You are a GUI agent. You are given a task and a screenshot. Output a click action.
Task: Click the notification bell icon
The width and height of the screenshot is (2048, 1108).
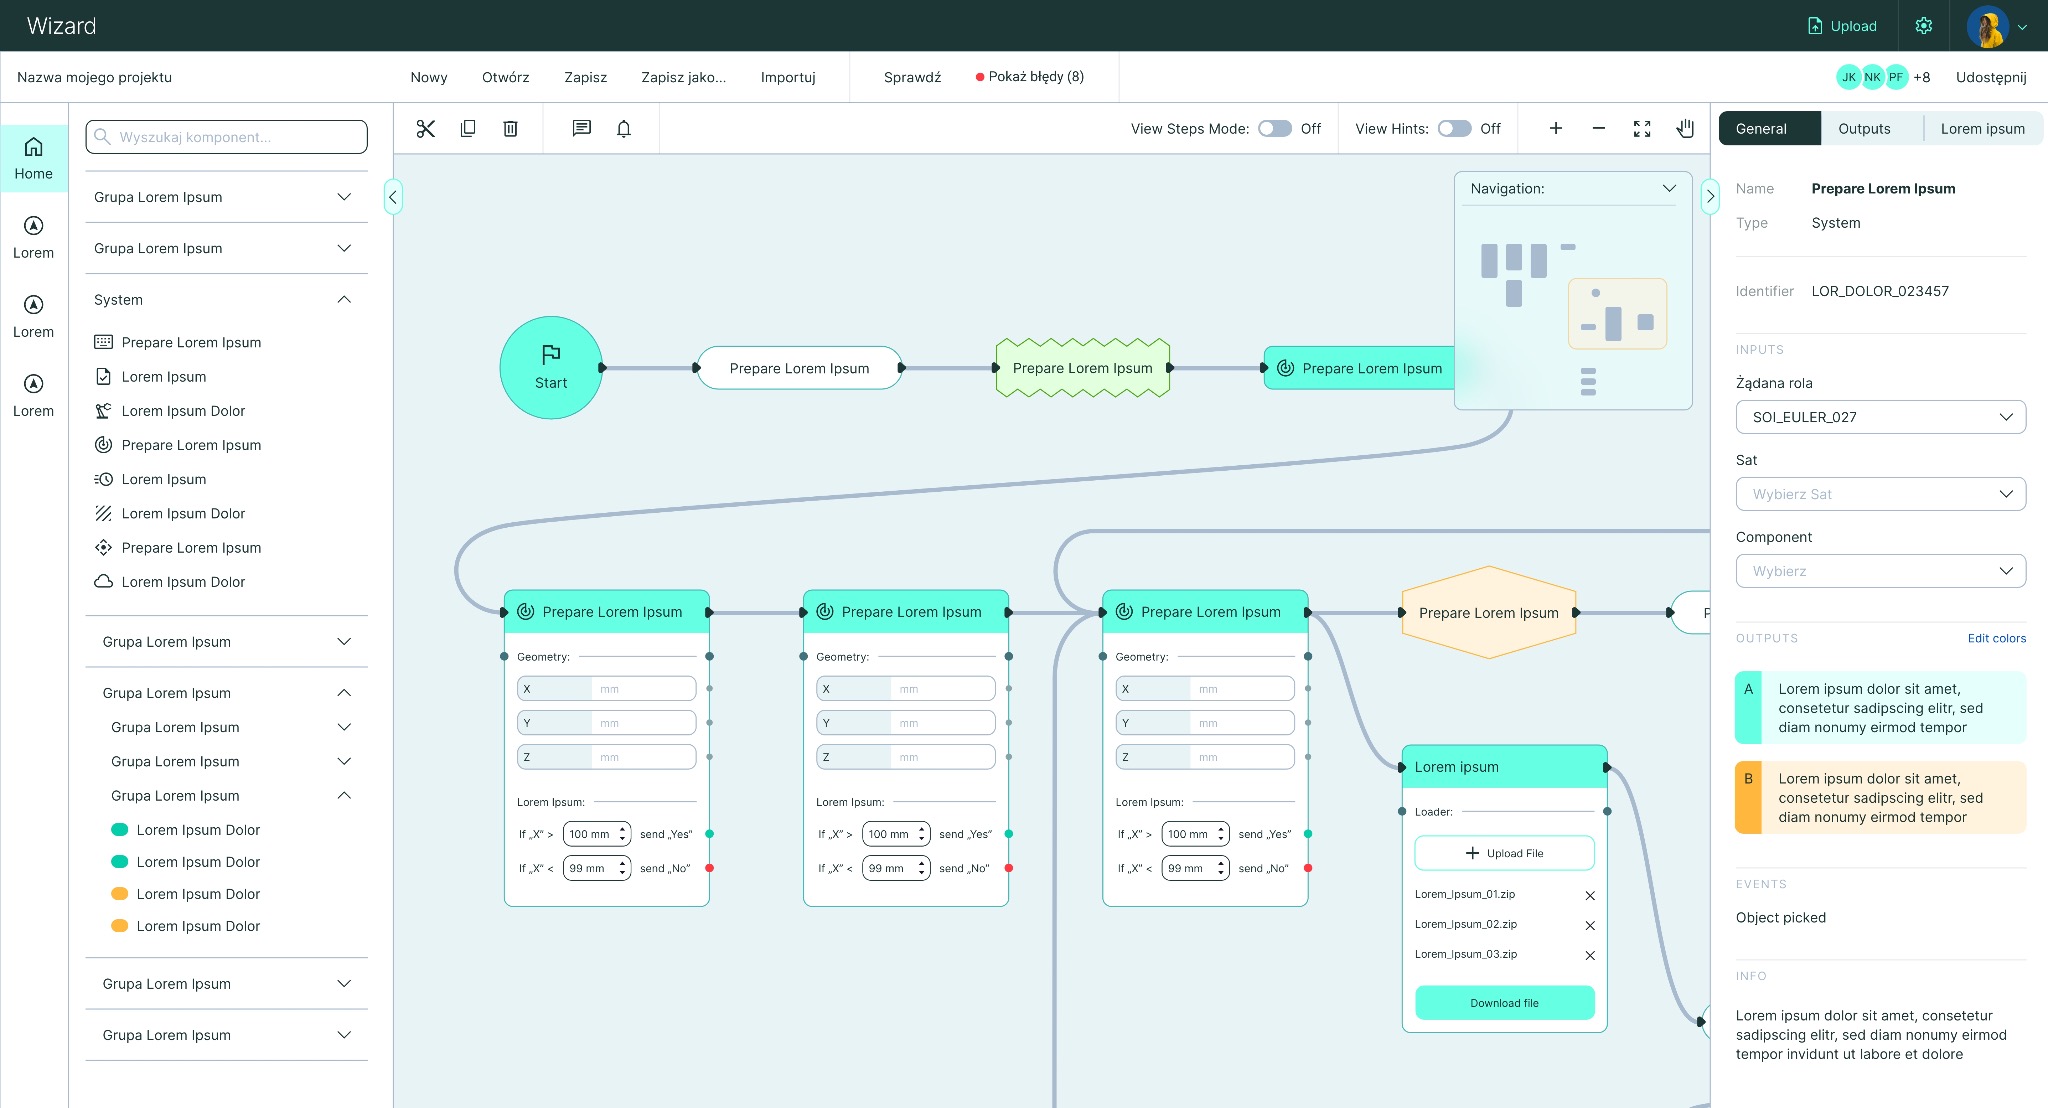pyautogui.click(x=624, y=129)
